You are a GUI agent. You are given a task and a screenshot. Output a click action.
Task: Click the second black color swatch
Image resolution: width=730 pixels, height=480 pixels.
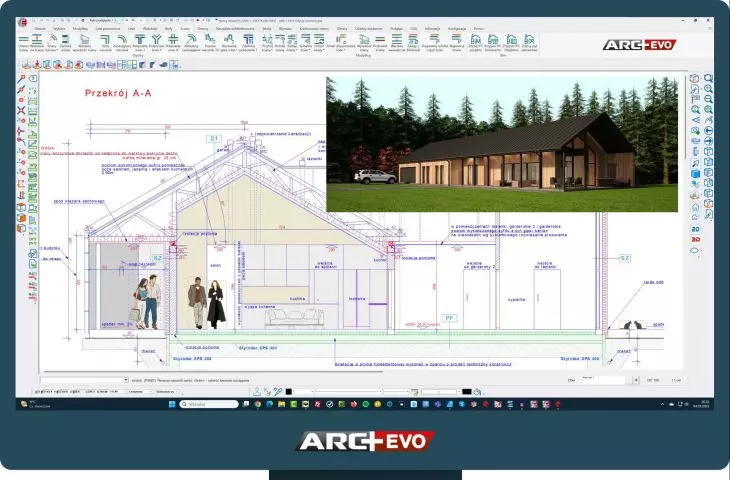click(467, 392)
